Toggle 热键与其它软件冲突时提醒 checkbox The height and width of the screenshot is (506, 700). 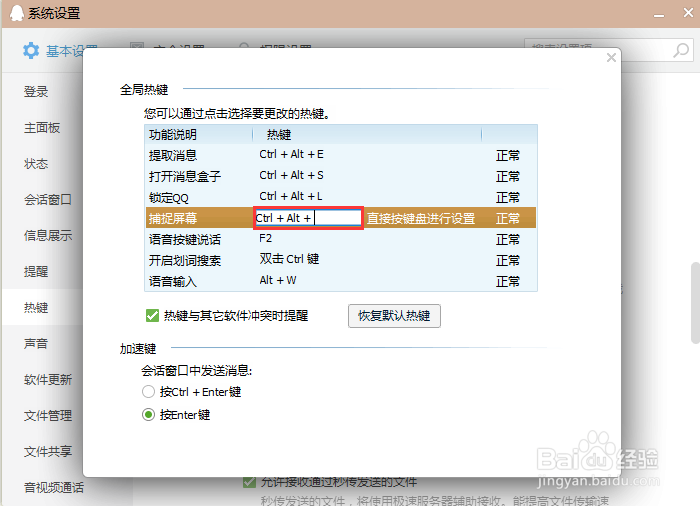(x=152, y=316)
